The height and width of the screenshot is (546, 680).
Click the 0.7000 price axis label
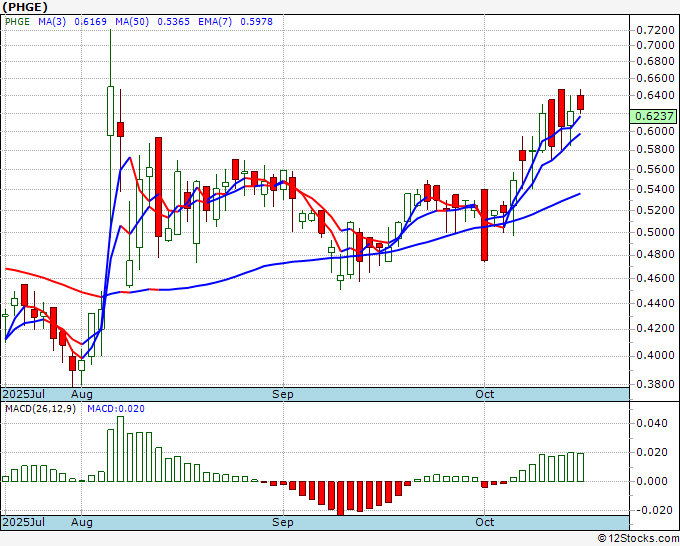655,46
